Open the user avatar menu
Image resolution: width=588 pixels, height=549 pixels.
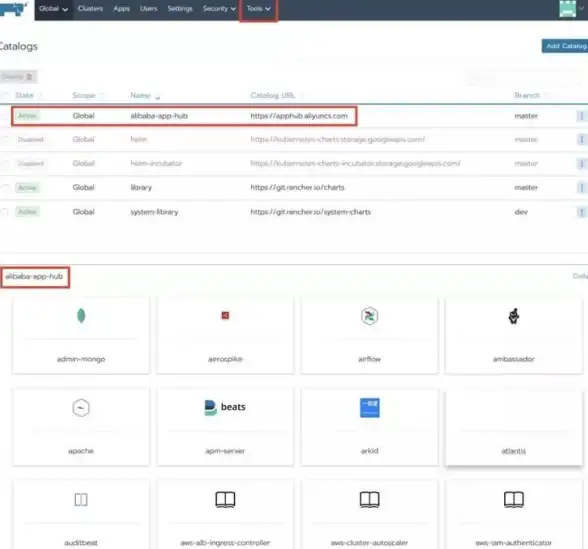568,8
